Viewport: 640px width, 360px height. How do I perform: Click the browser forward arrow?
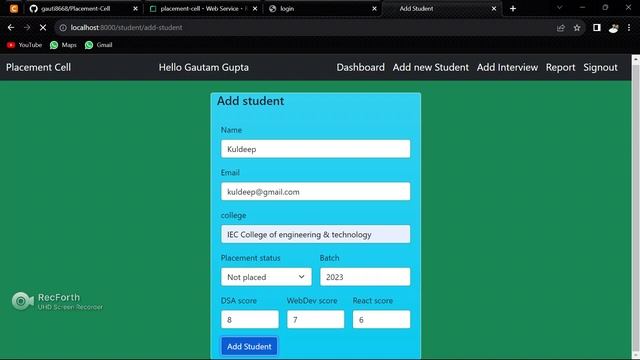tap(27, 28)
